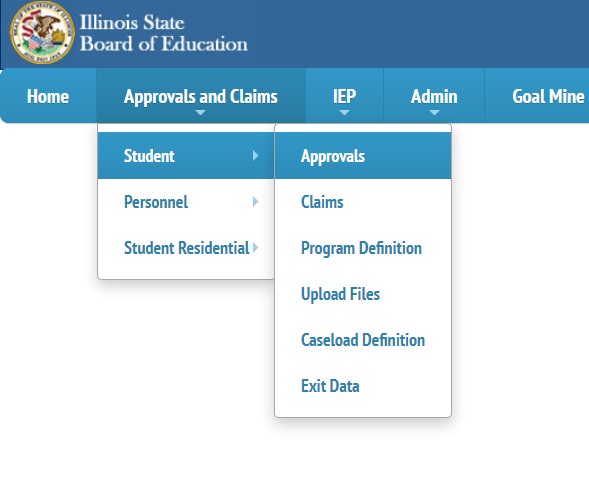
Task: Click the dropdown arrow under IEP
Action: (x=344, y=112)
